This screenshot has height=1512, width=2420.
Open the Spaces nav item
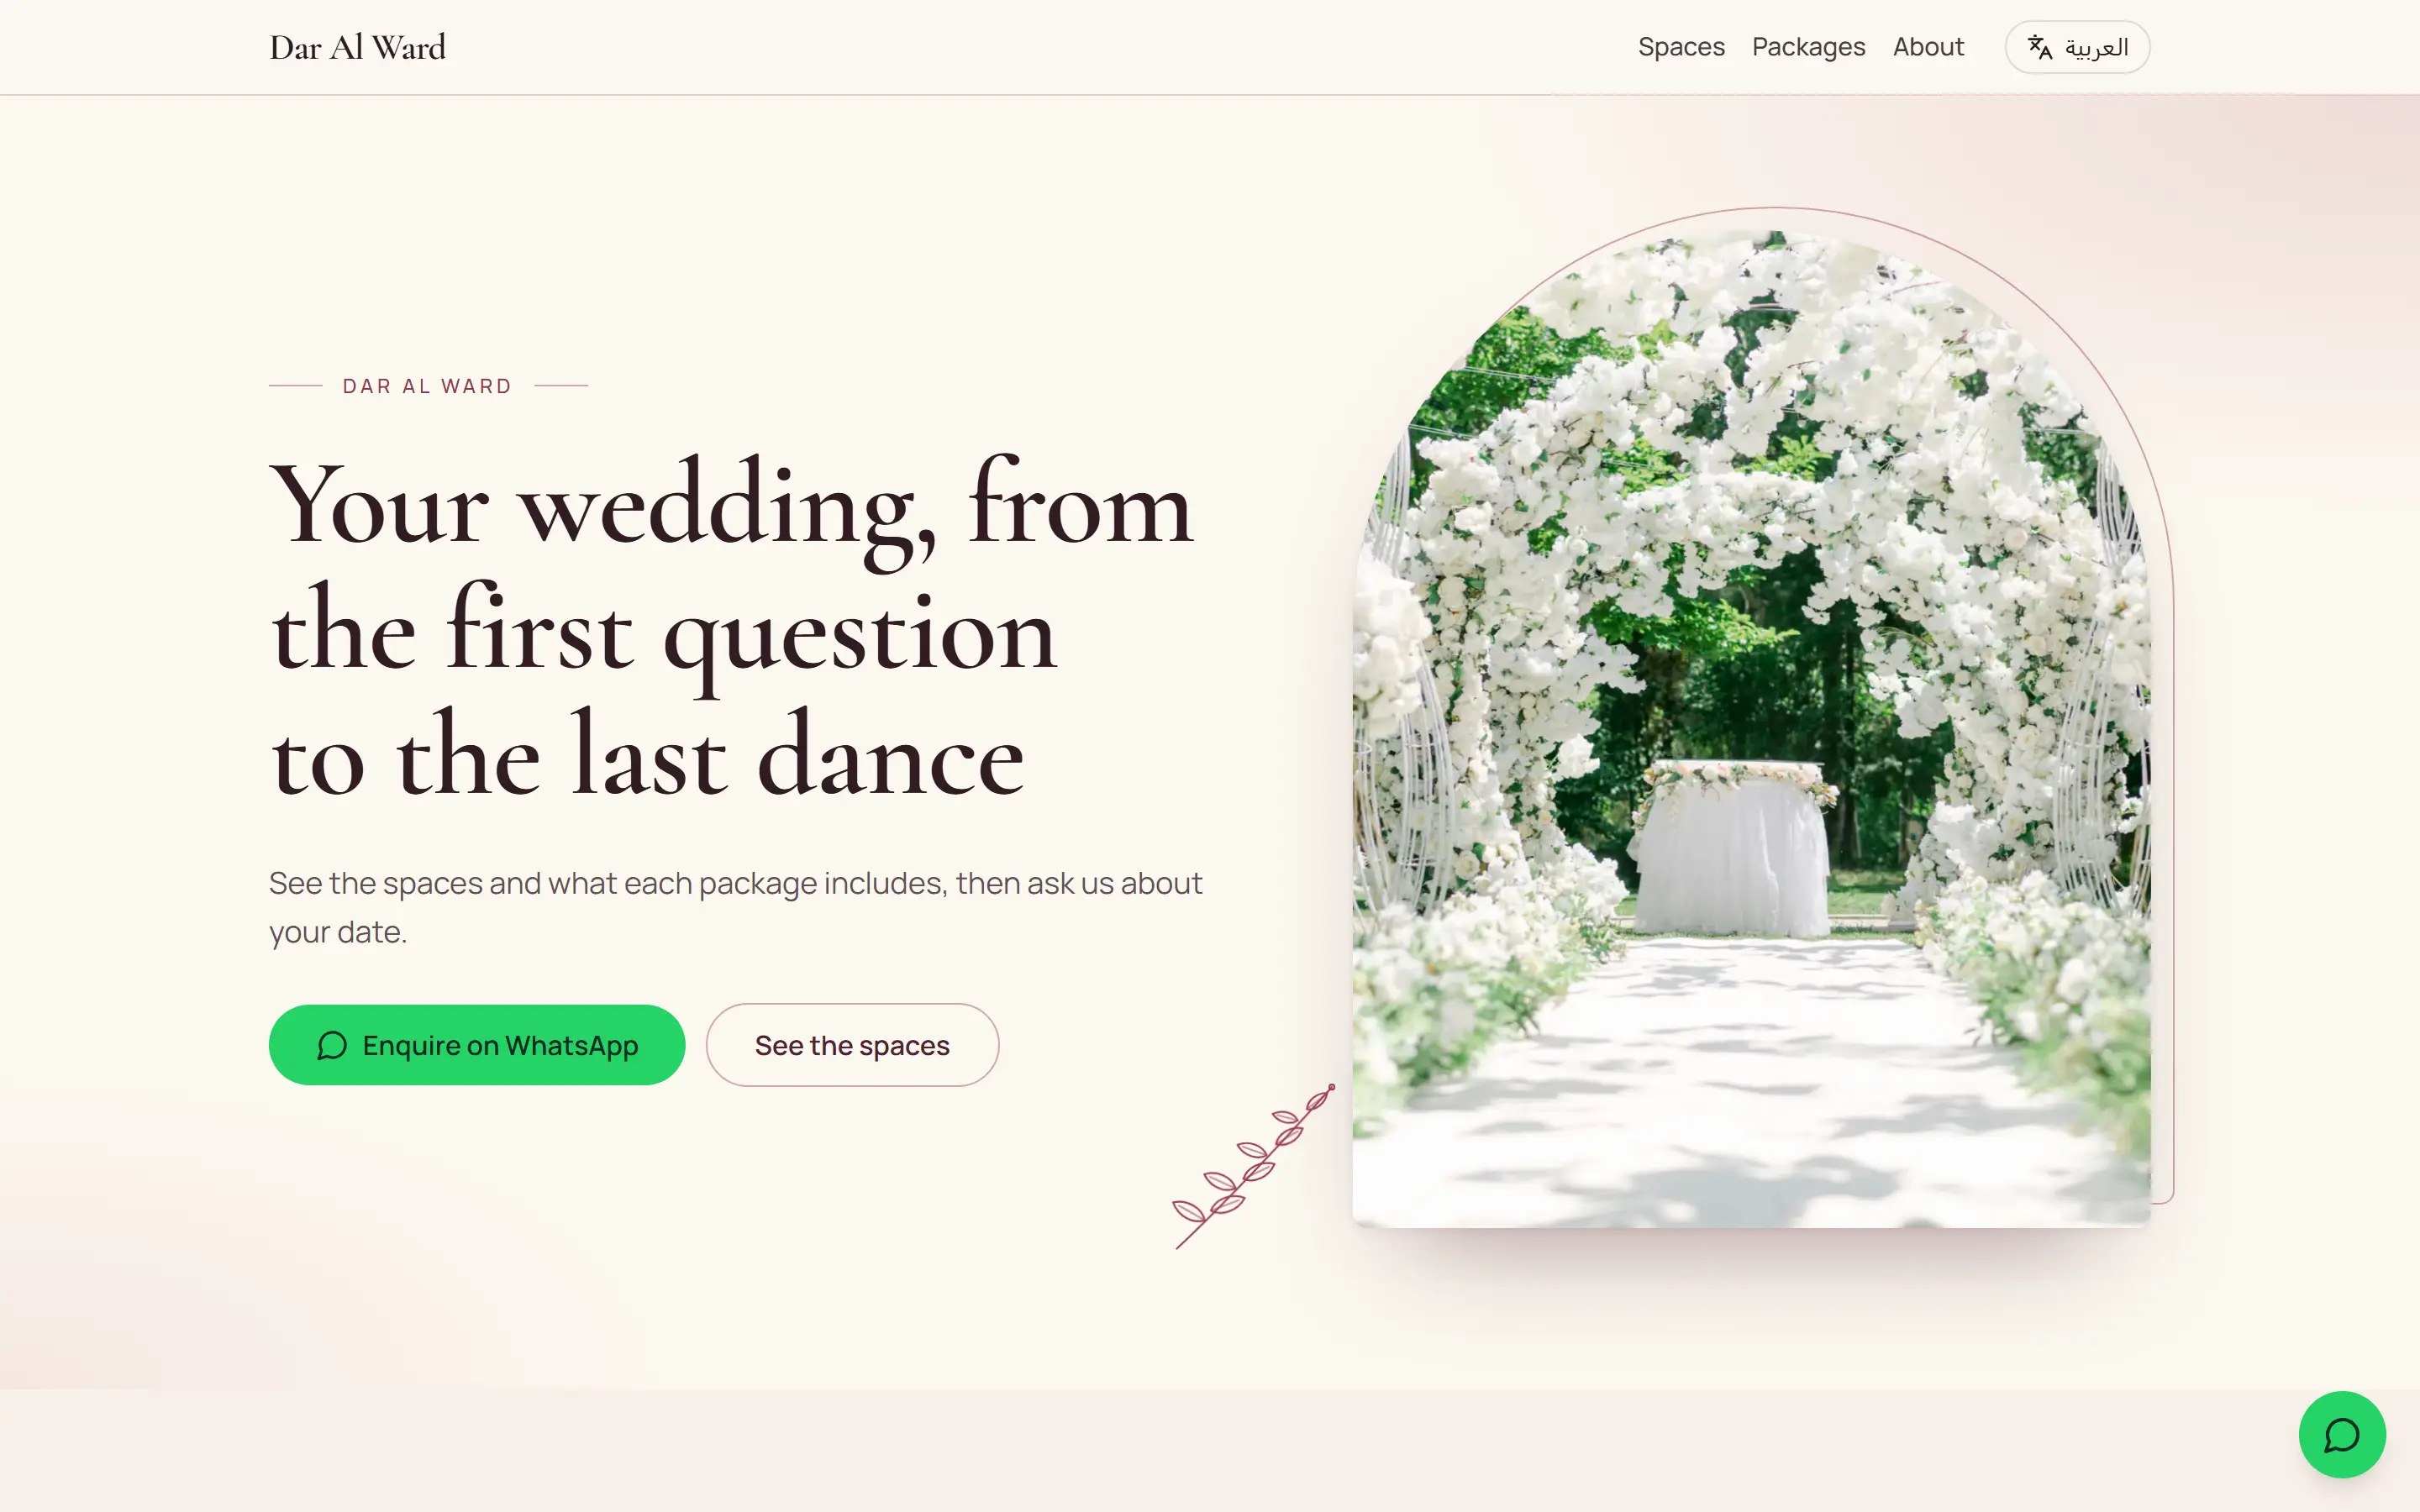1681,47
